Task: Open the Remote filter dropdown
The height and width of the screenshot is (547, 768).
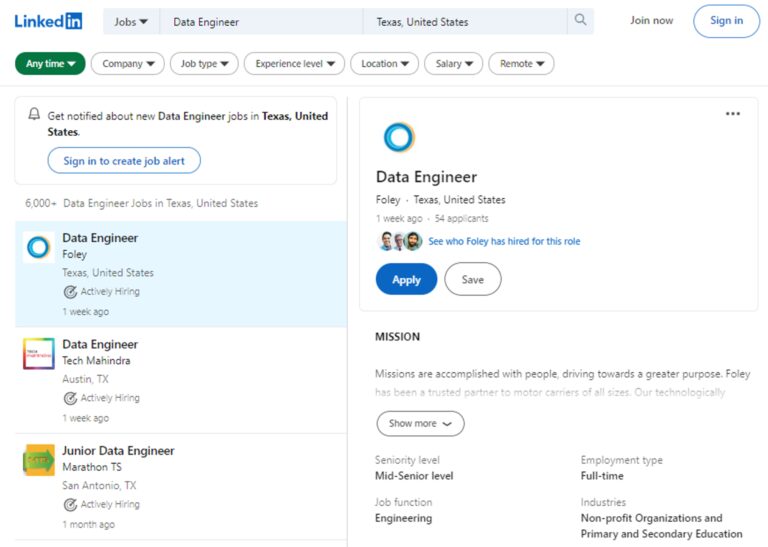Action: (521, 64)
